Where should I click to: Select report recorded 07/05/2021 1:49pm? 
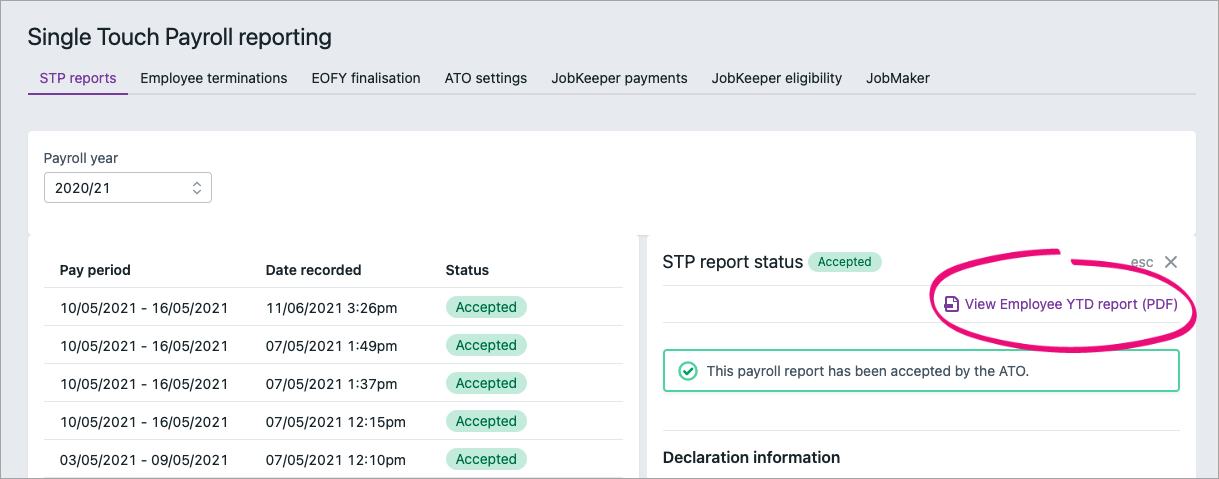click(x=331, y=346)
